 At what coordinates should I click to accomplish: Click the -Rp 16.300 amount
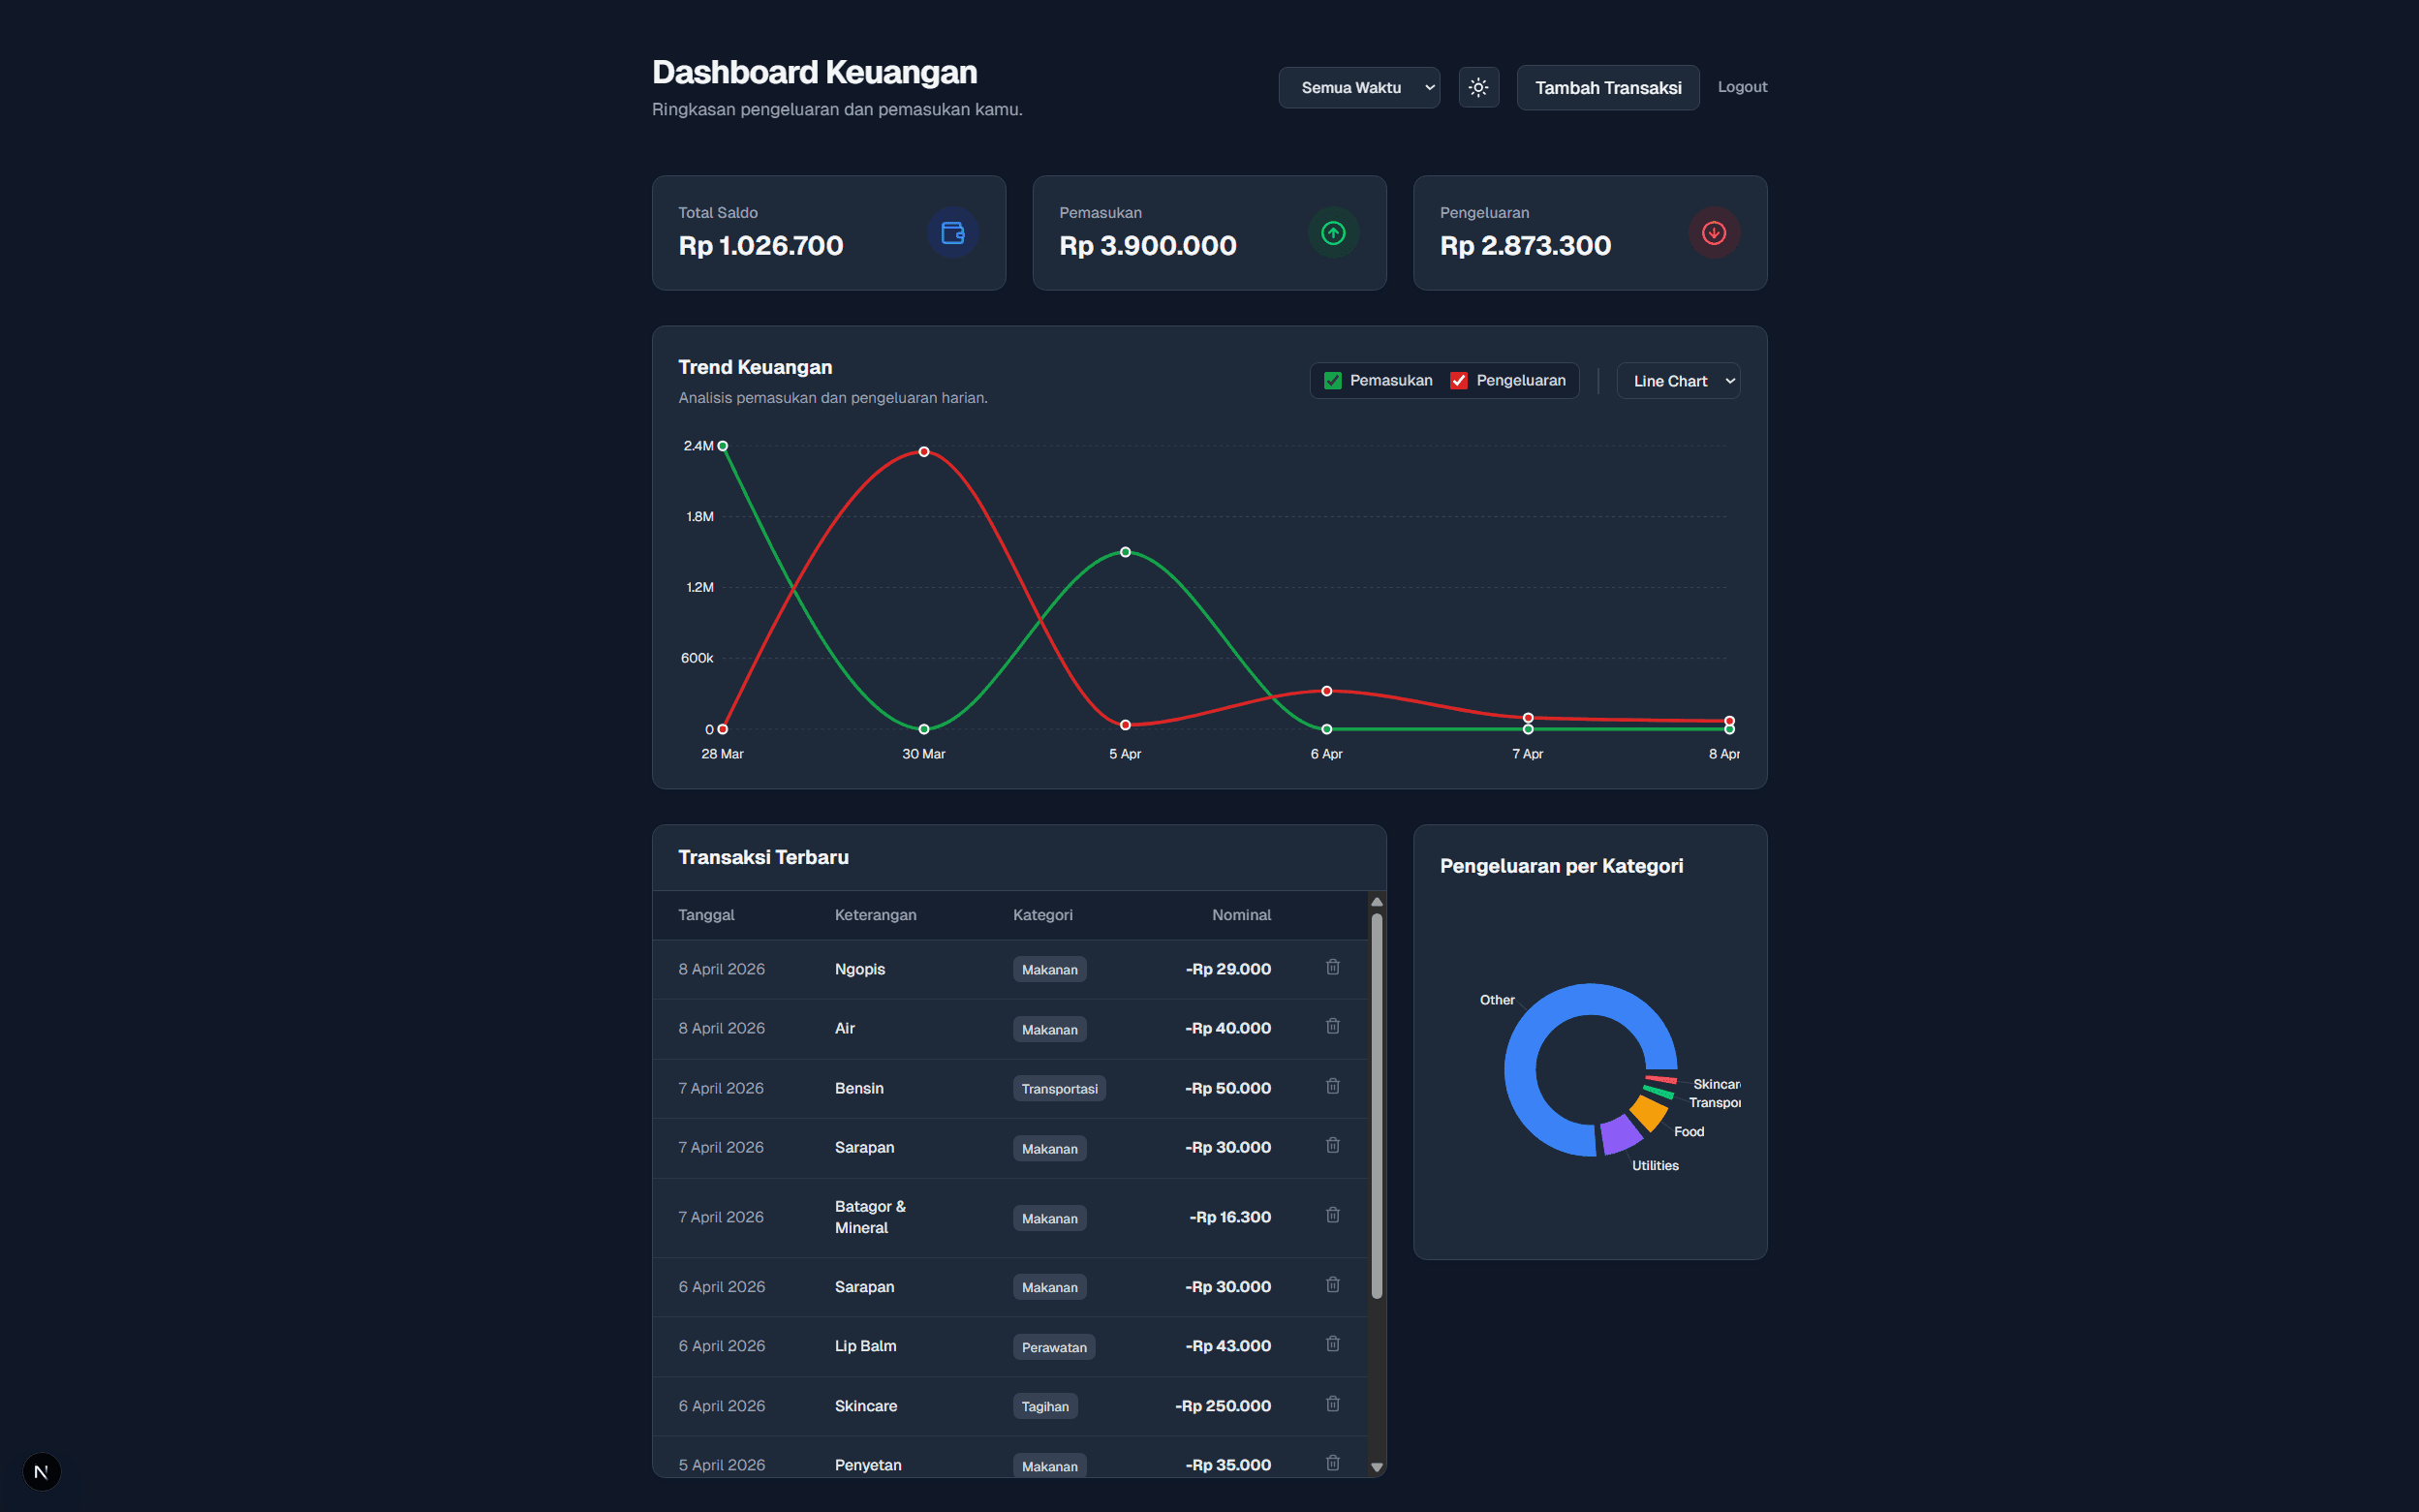[x=1230, y=1217]
